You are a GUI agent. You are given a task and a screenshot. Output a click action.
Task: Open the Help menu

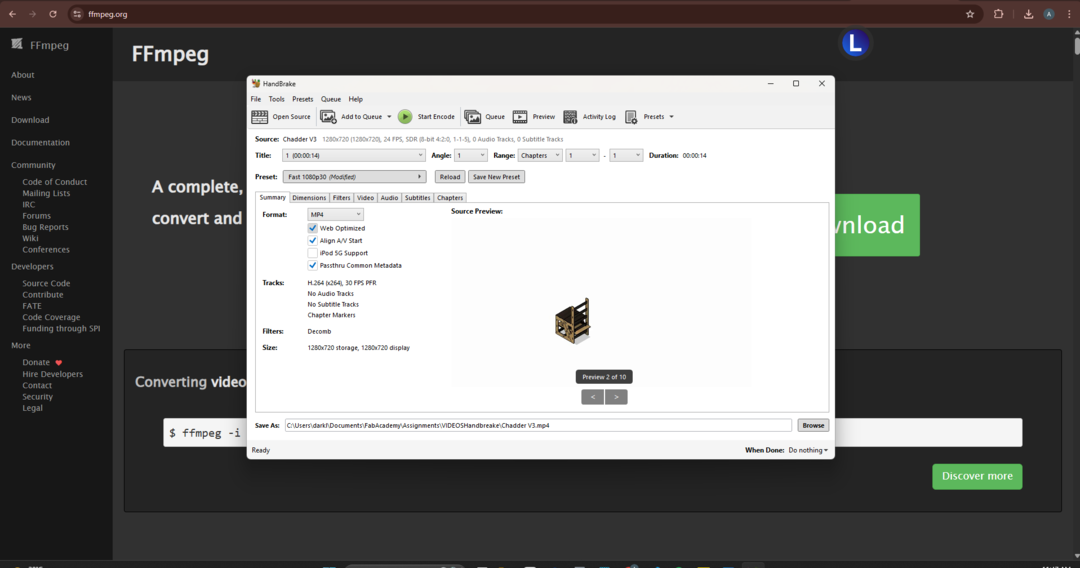[355, 99]
